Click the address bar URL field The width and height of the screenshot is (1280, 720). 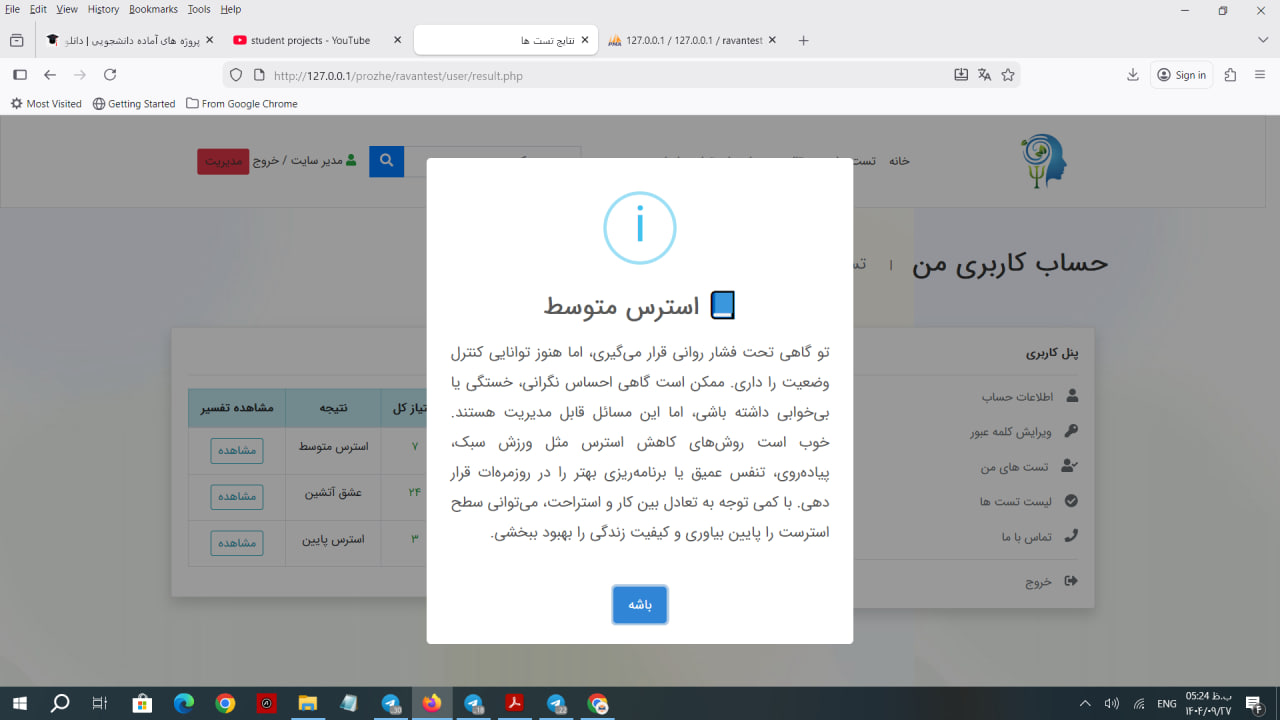(x=600, y=75)
